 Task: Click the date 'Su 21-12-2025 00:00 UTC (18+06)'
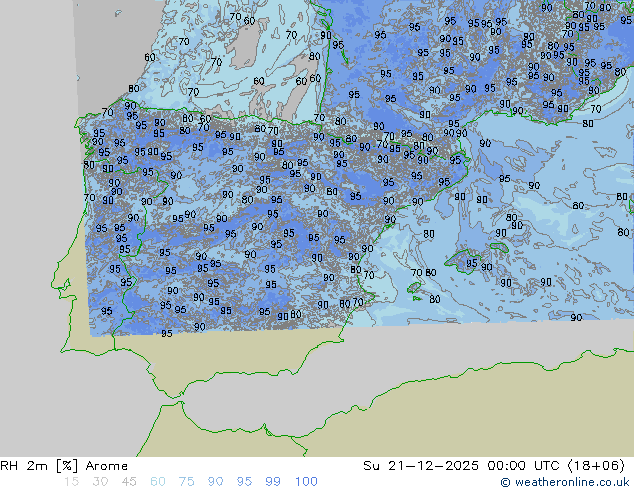tap(494, 466)
